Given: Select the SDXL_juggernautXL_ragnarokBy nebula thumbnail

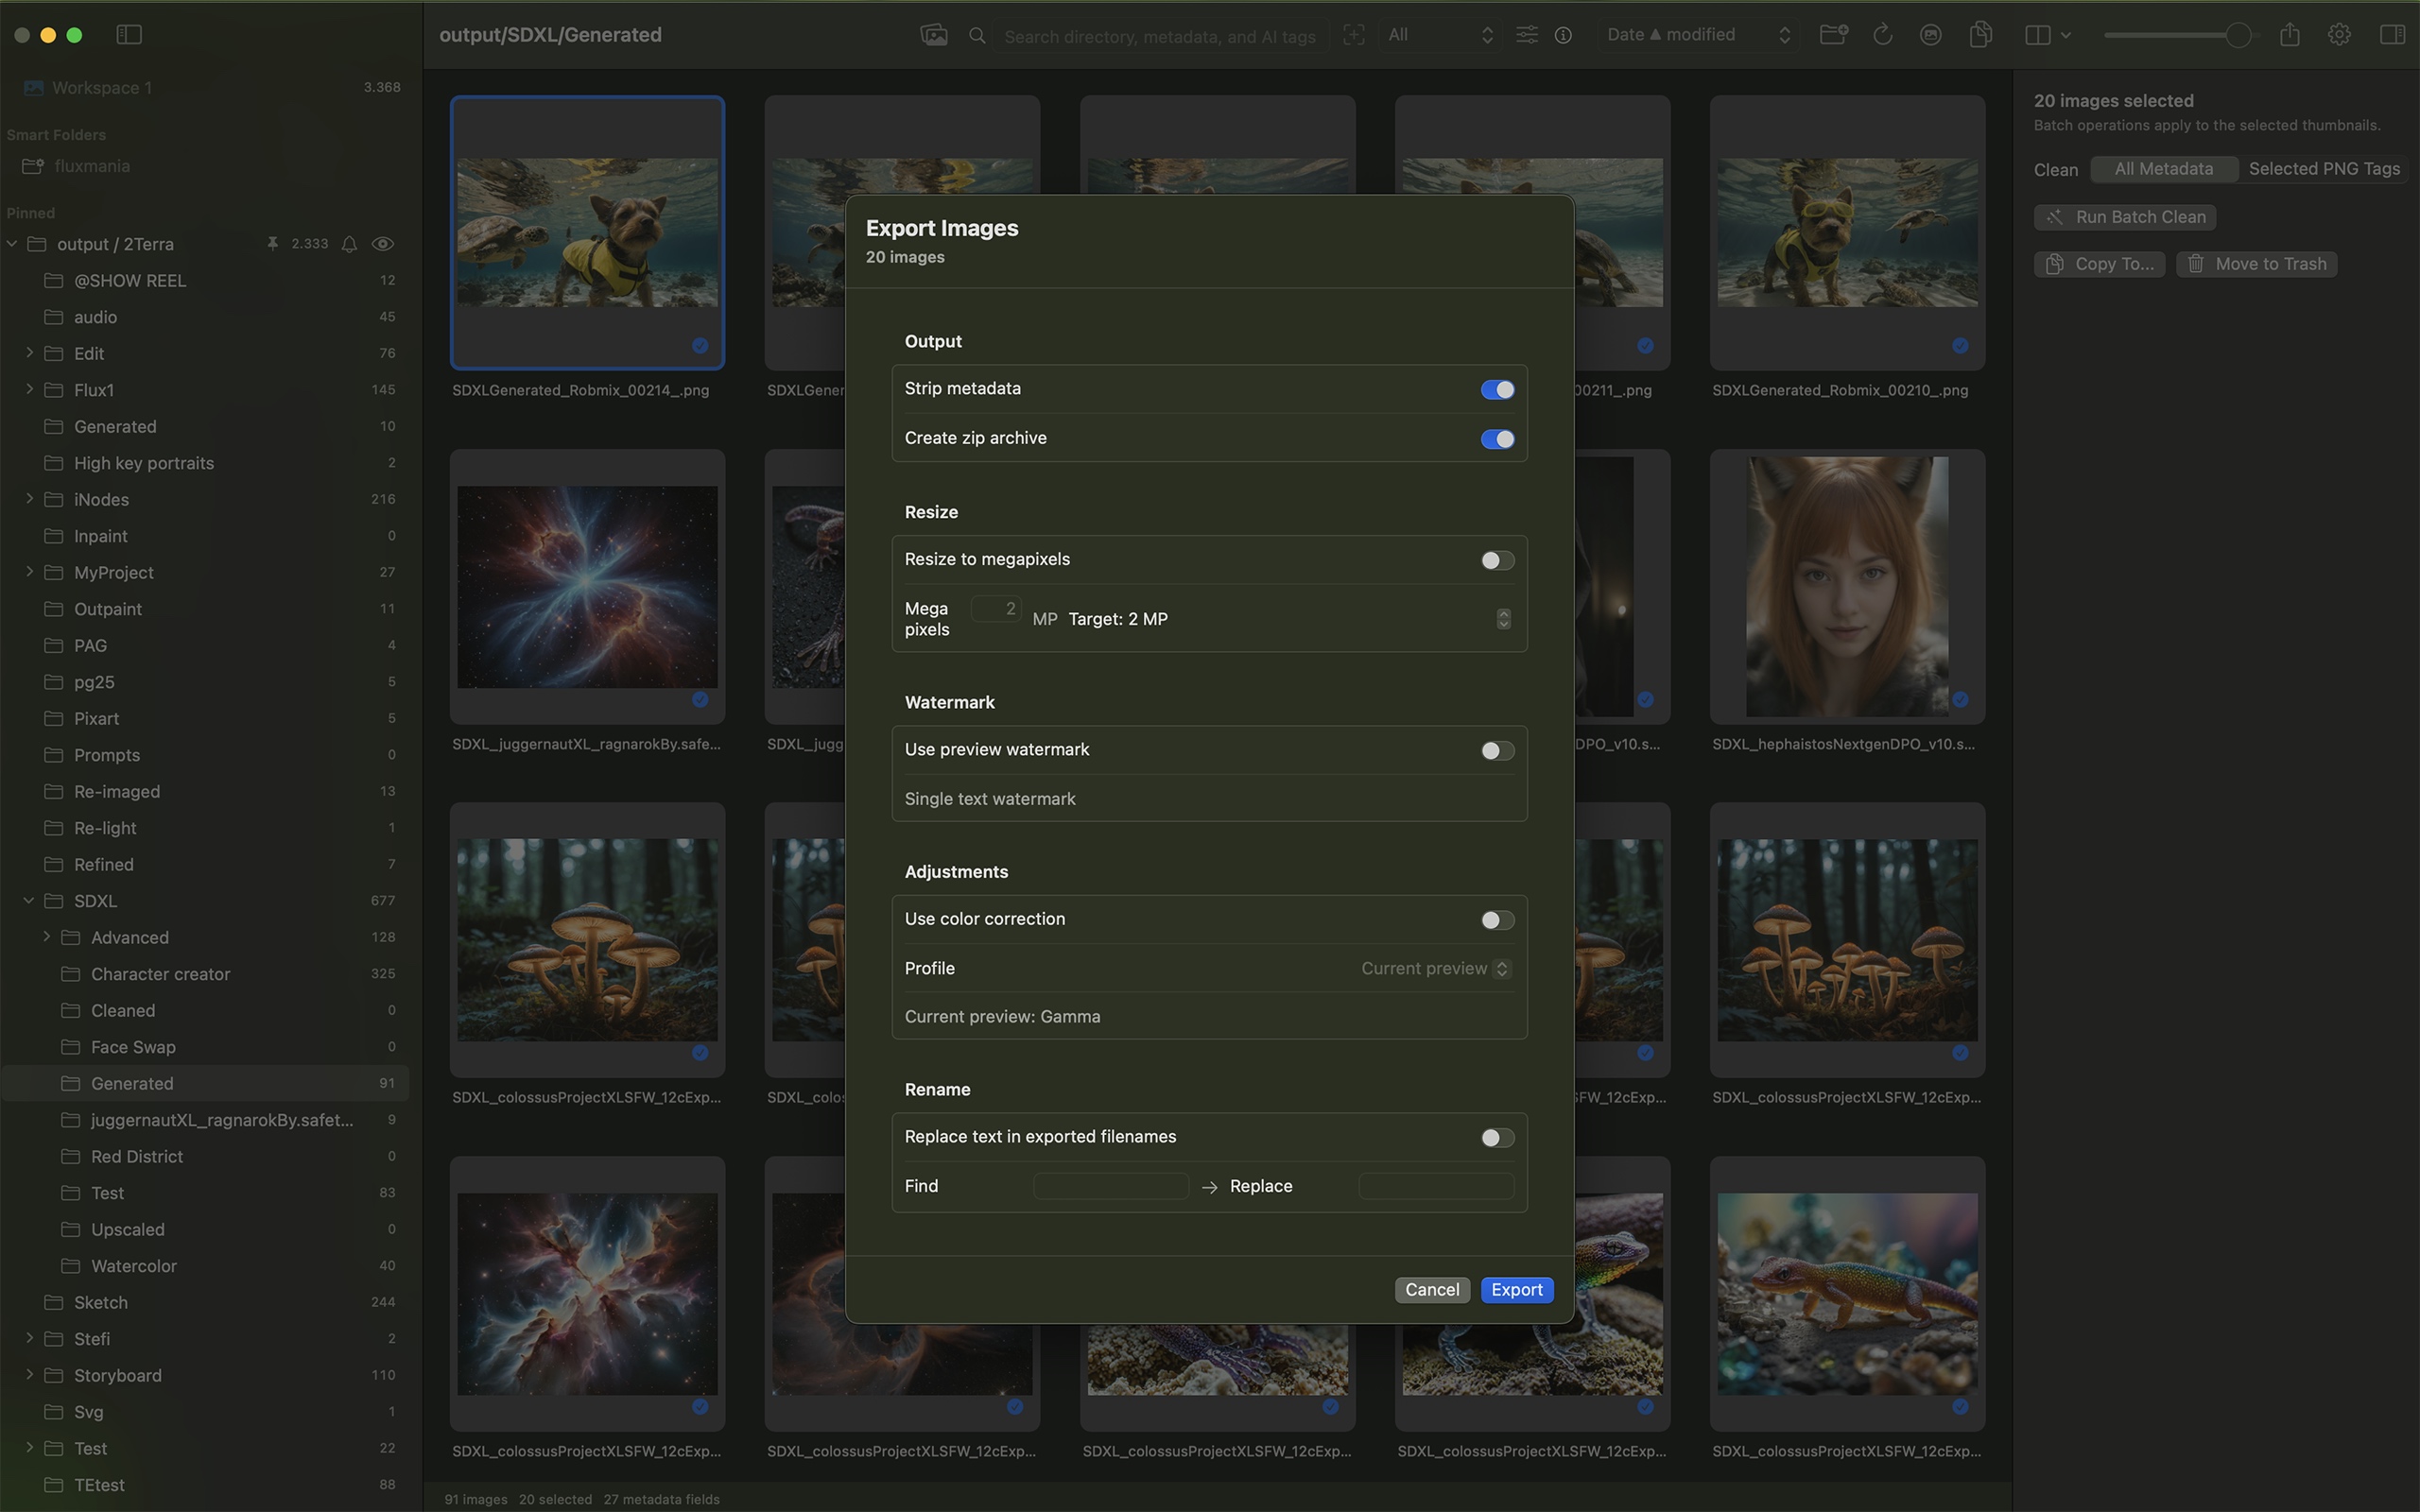Looking at the screenshot, I should tap(587, 587).
